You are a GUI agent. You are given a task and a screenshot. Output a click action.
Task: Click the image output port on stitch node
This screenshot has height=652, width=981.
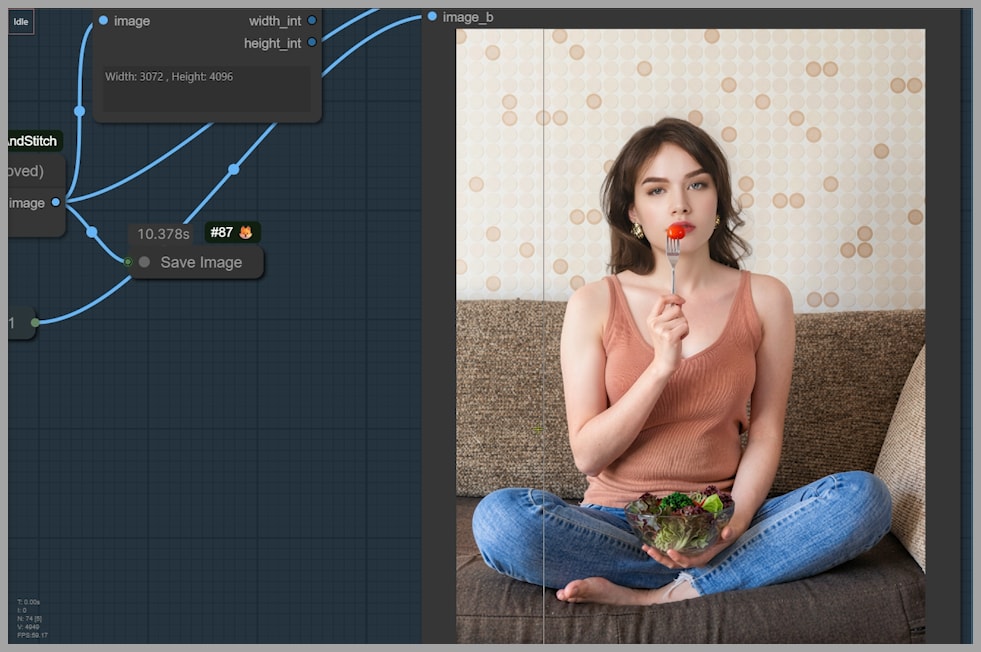point(56,202)
